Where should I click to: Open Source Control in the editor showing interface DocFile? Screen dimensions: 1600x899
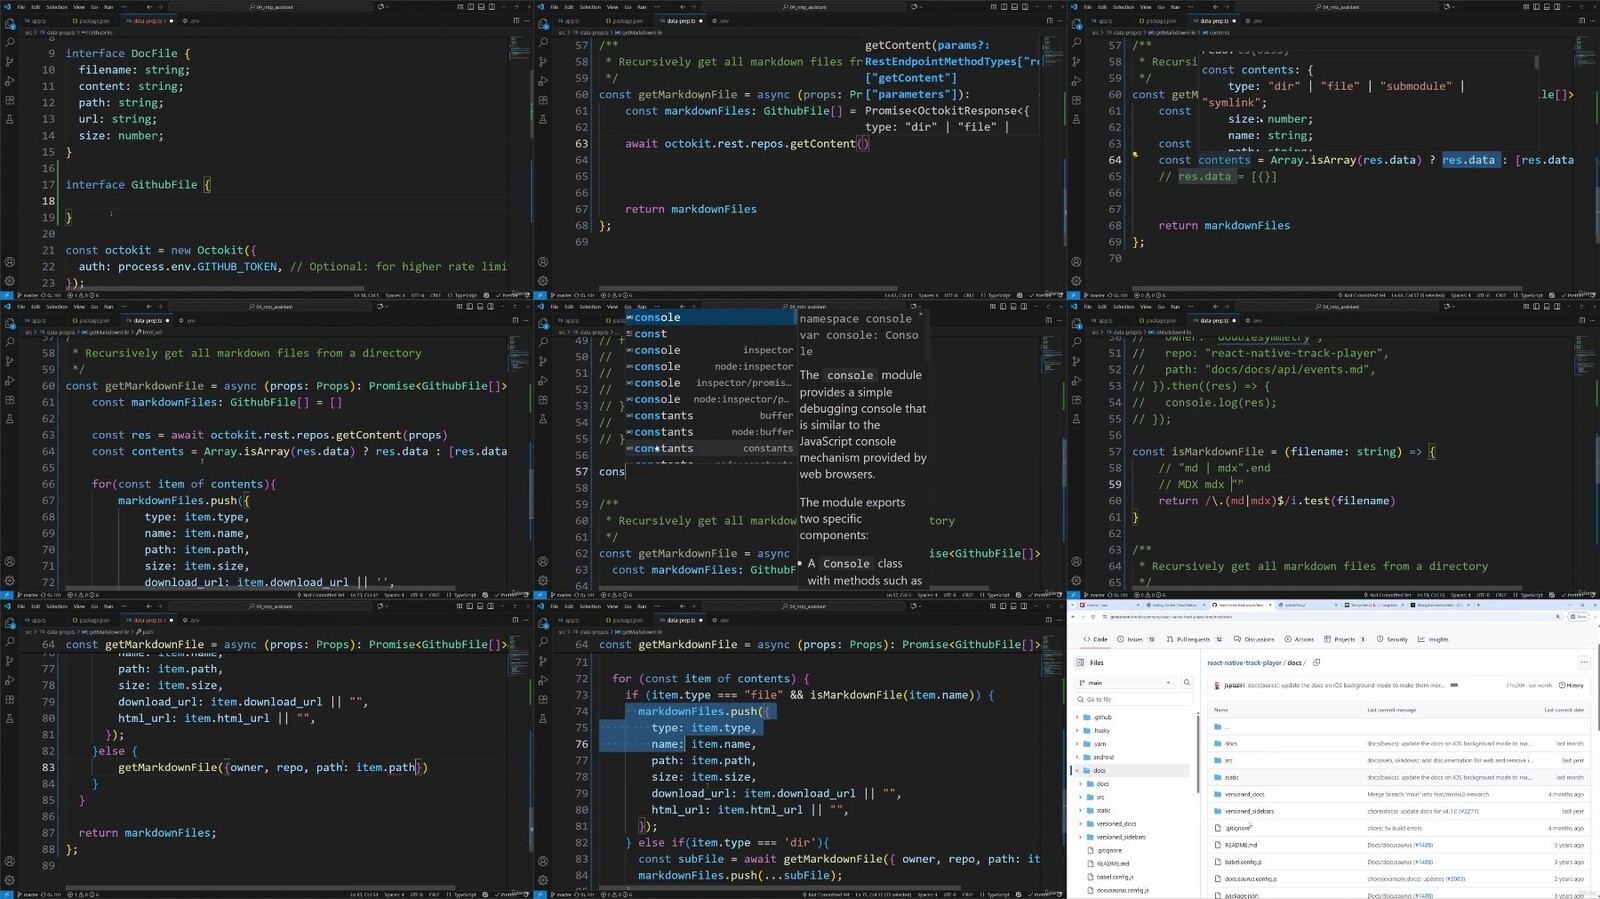pos(10,62)
